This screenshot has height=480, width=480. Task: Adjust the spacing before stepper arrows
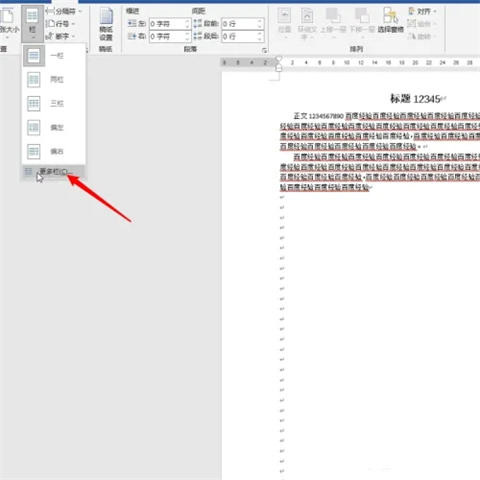pos(260,24)
